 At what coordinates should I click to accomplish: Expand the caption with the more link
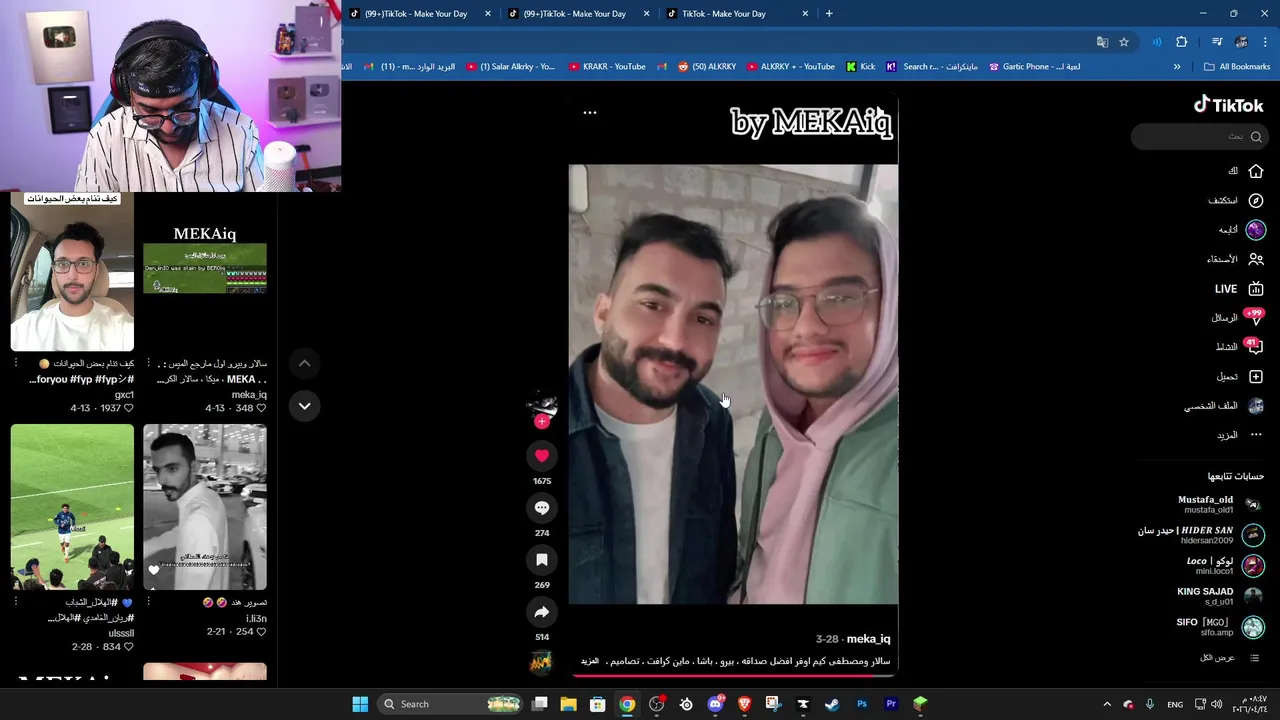590,661
